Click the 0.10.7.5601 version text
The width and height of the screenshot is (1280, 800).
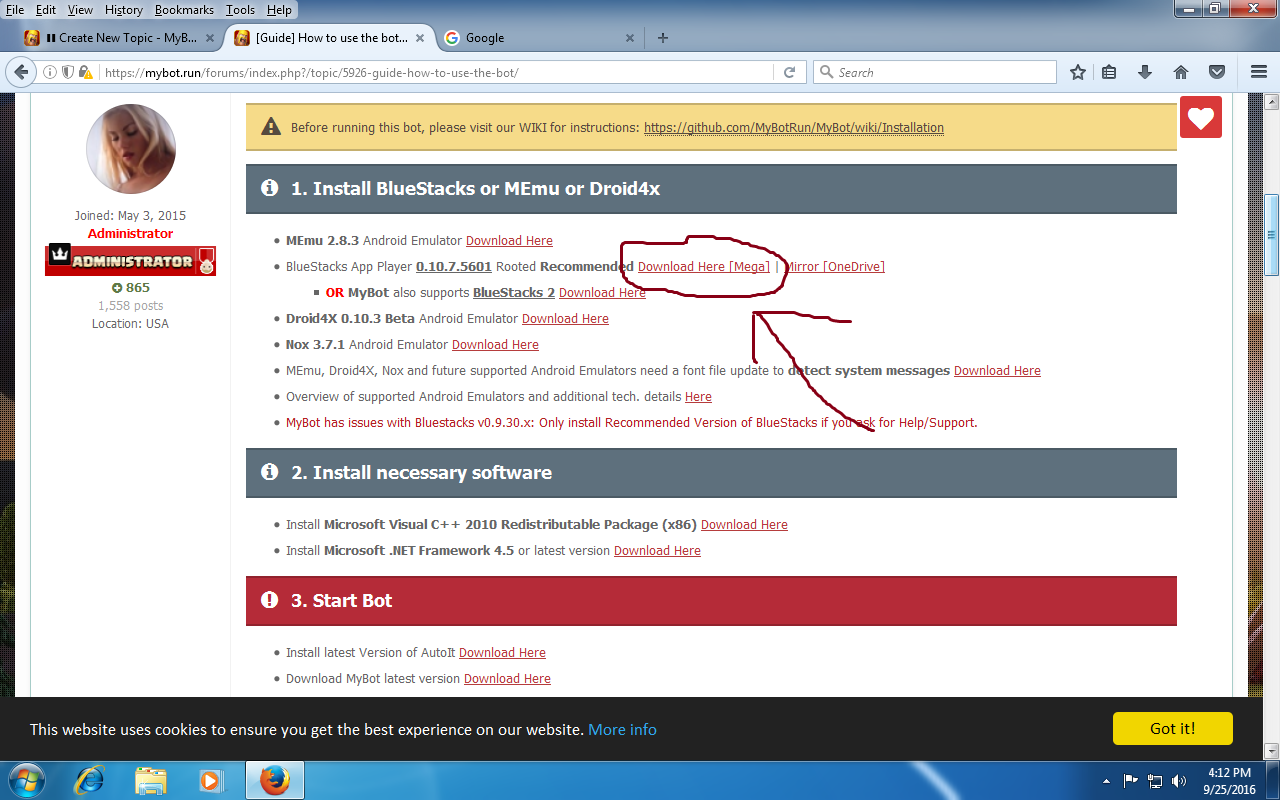pos(454,267)
